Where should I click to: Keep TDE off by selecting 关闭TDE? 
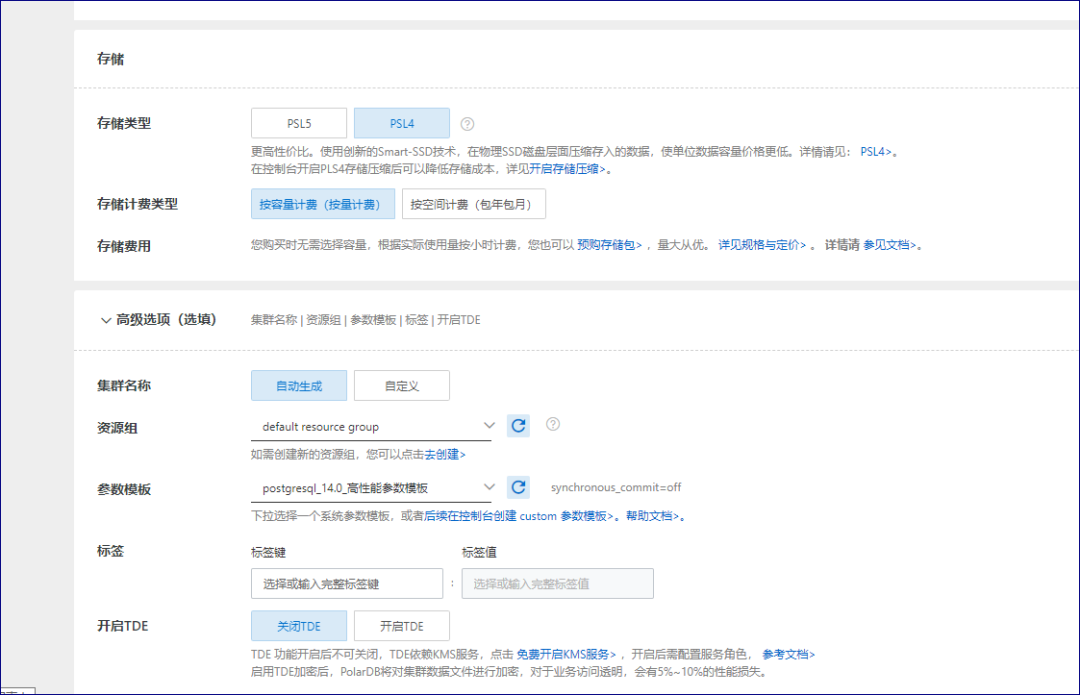(x=298, y=625)
